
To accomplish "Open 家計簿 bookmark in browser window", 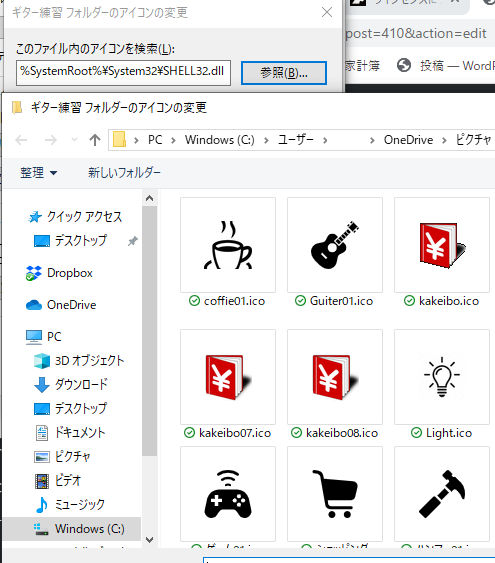I will [x=362, y=66].
